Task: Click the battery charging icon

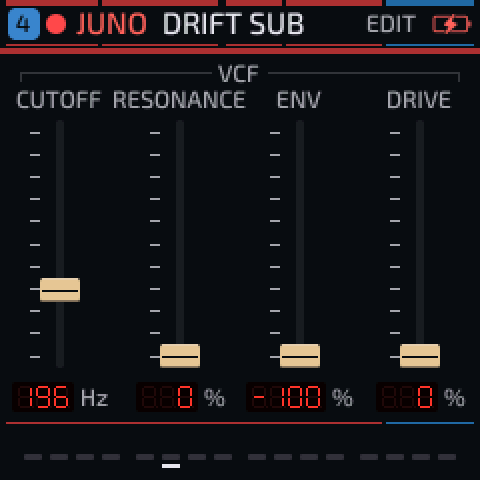Action: [452, 24]
